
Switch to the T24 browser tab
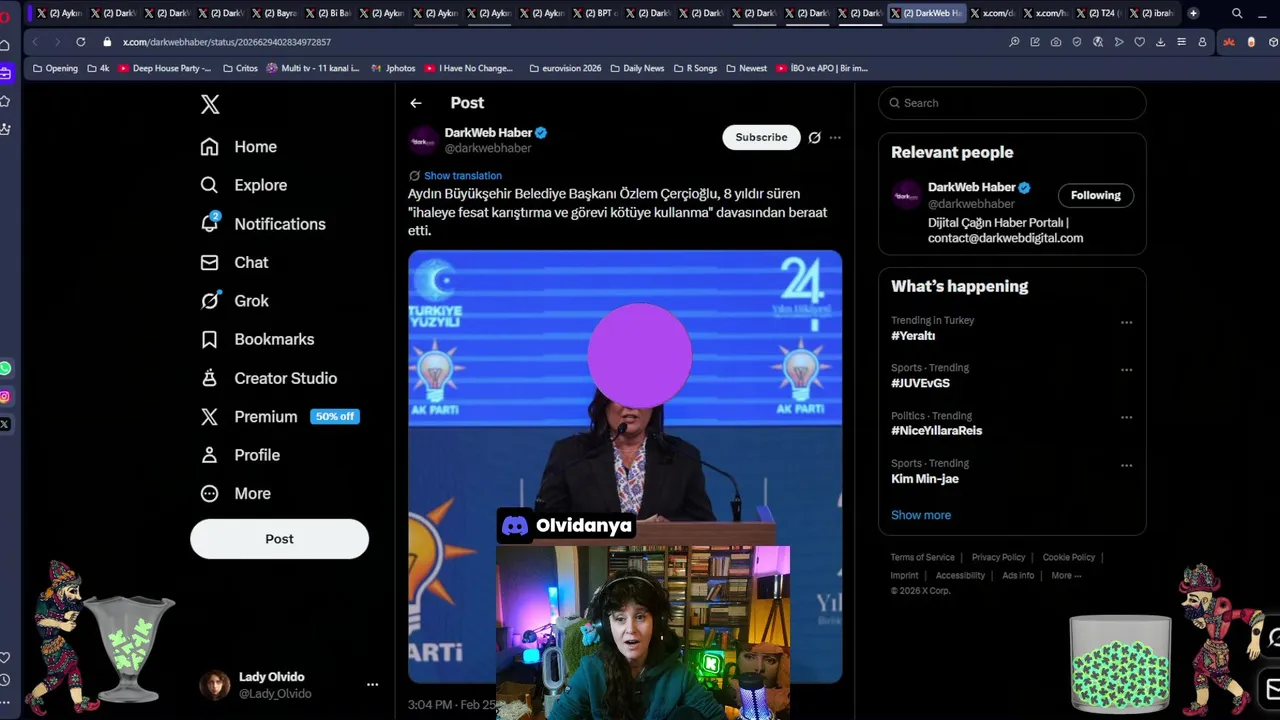(1099, 13)
